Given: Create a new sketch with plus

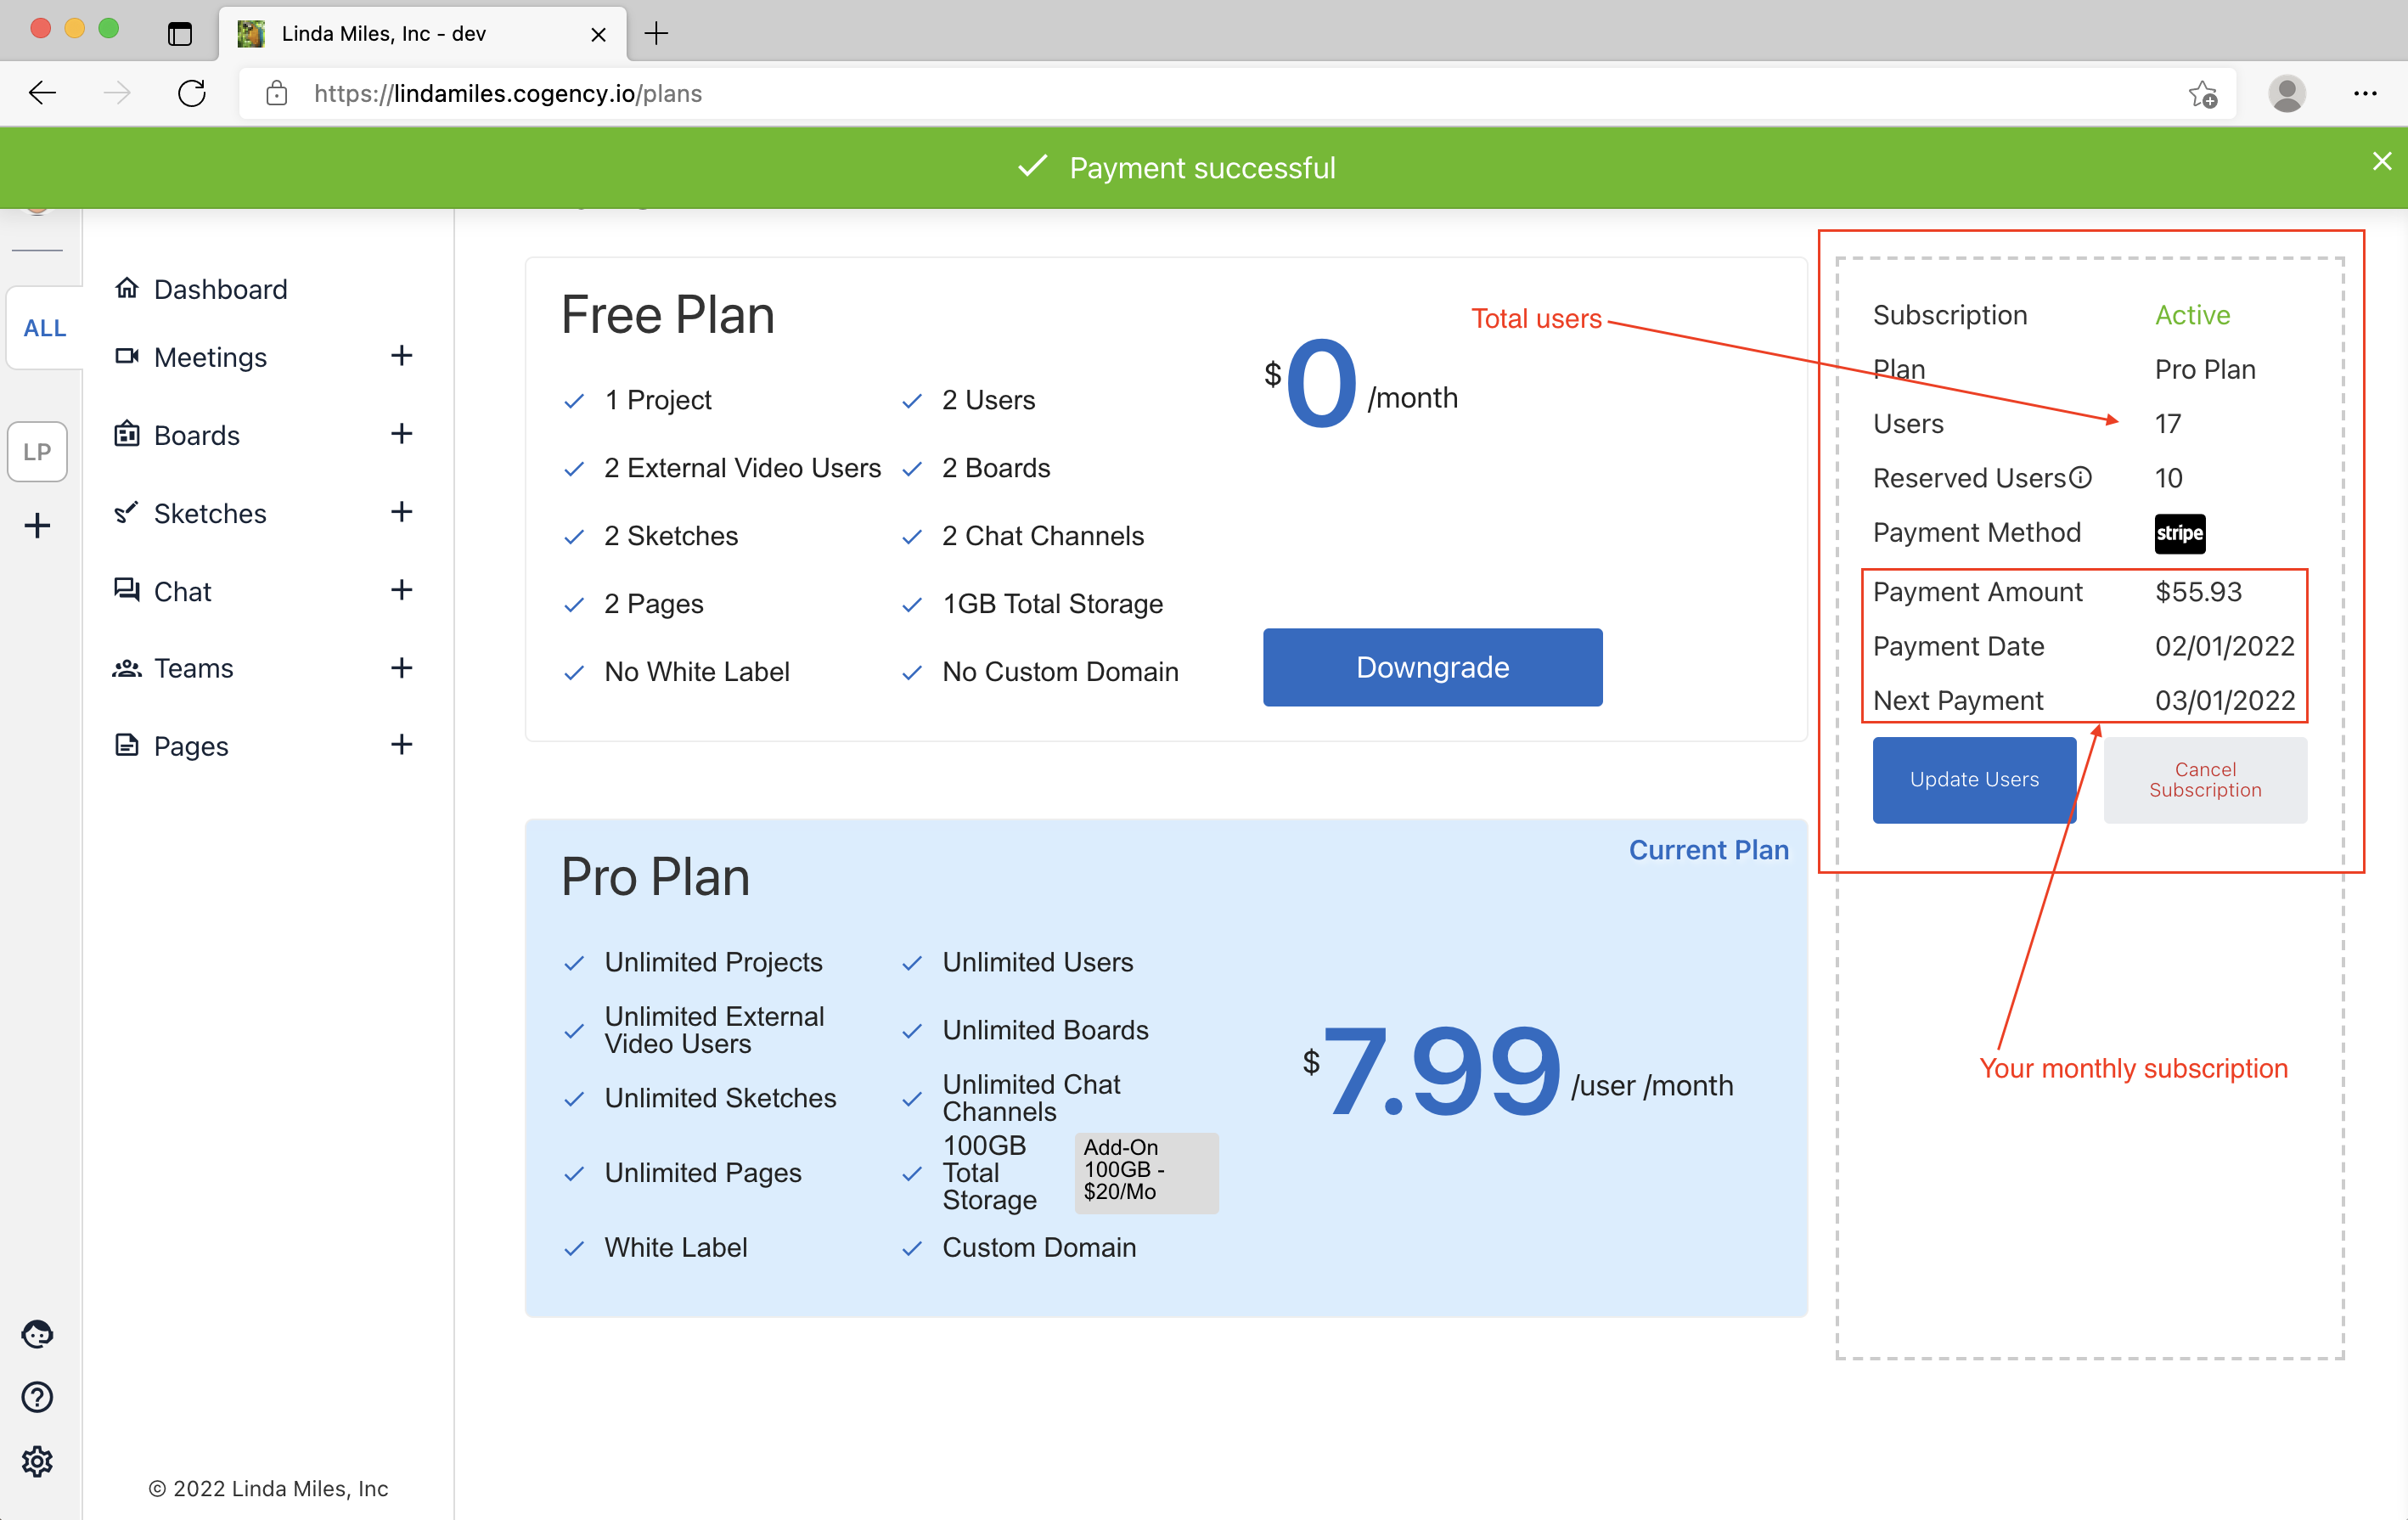Looking at the screenshot, I should coord(401,512).
